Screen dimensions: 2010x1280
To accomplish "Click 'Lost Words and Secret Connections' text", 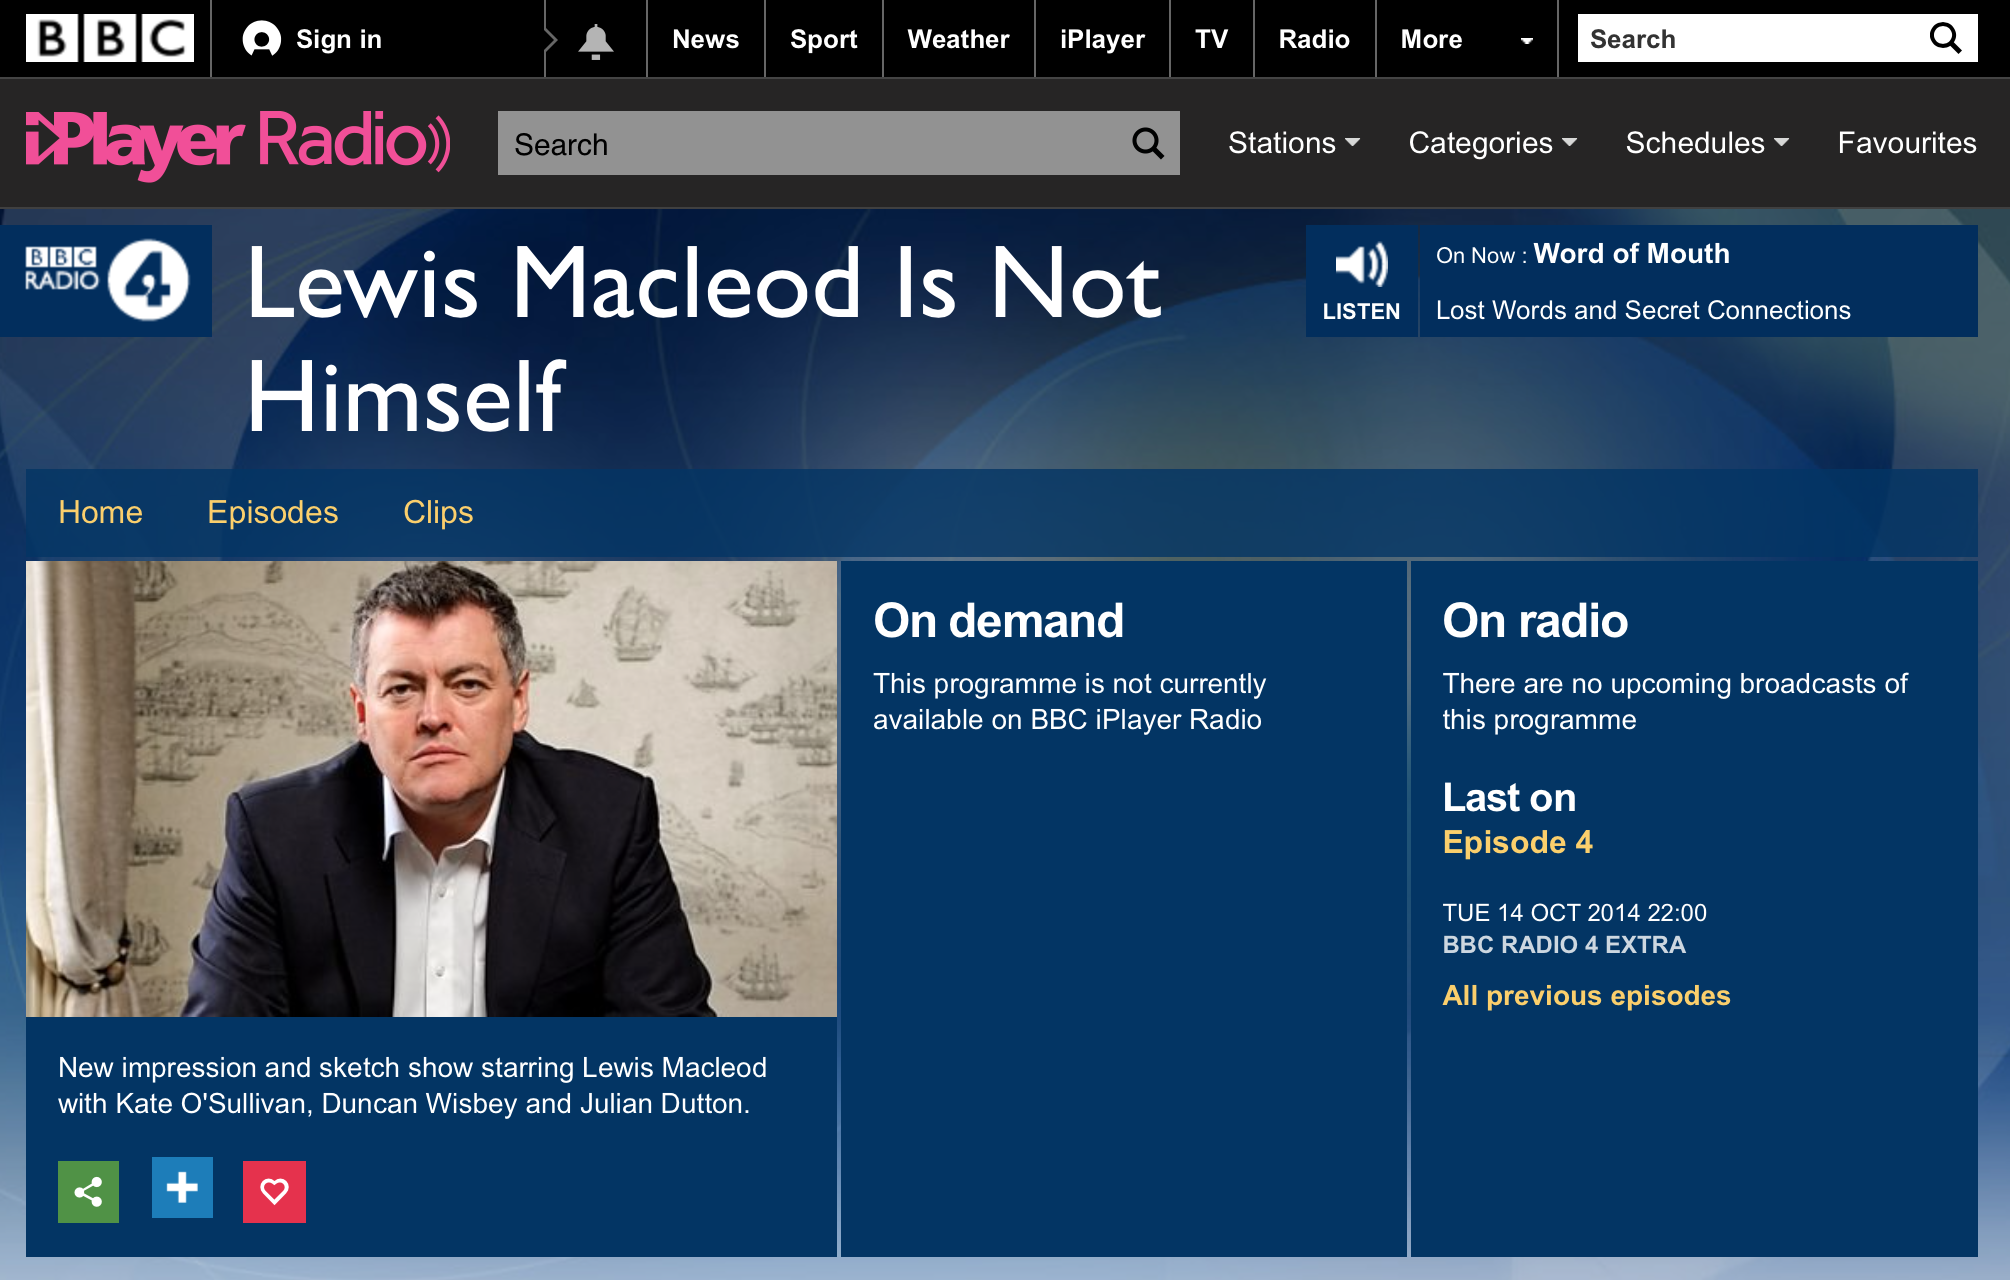I will (x=1643, y=310).
